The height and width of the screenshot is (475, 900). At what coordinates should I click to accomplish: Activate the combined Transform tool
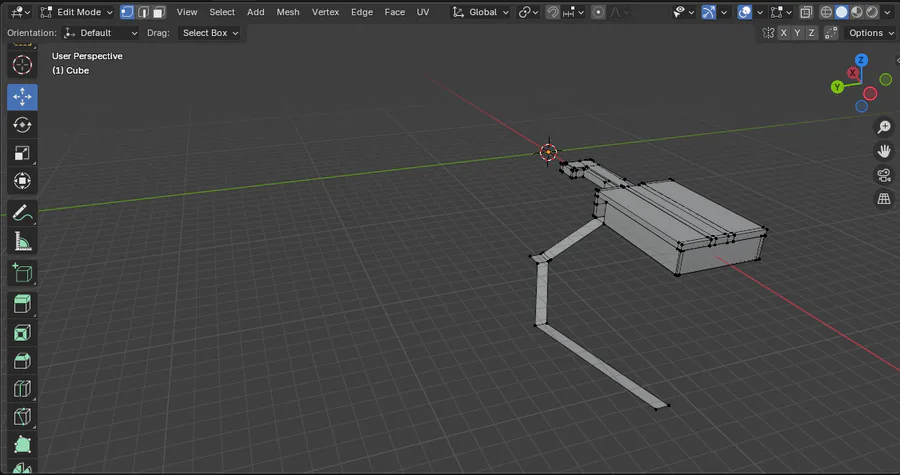pos(22,181)
